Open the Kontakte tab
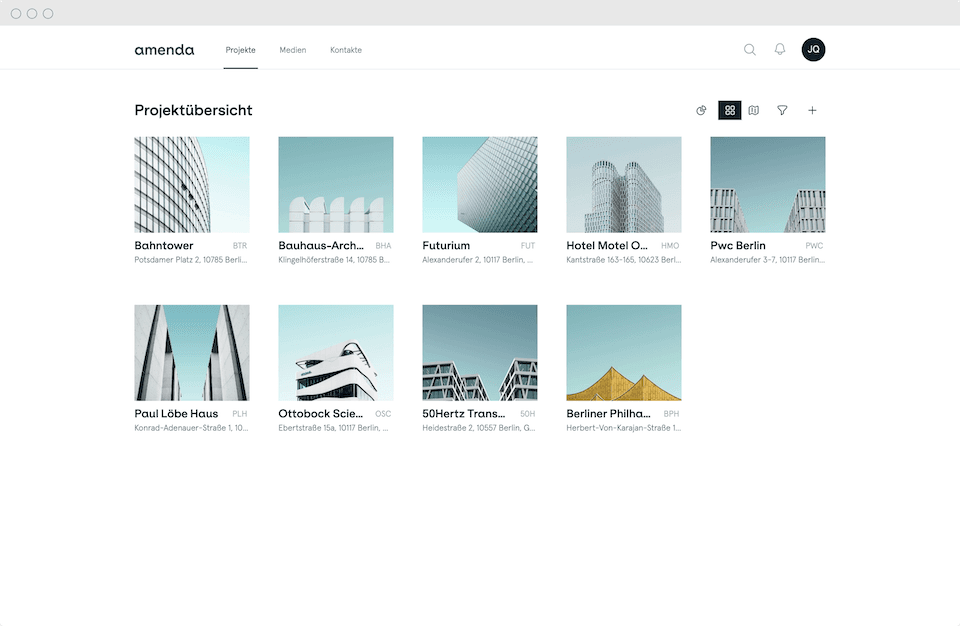Viewport: 960px width, 626px height. point(346,50)
